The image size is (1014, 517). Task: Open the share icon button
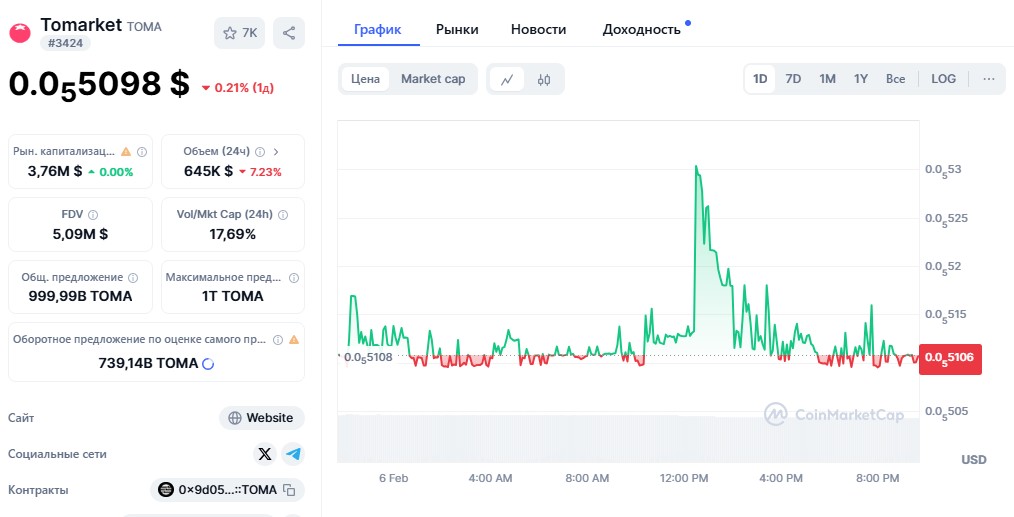point(289,33)
